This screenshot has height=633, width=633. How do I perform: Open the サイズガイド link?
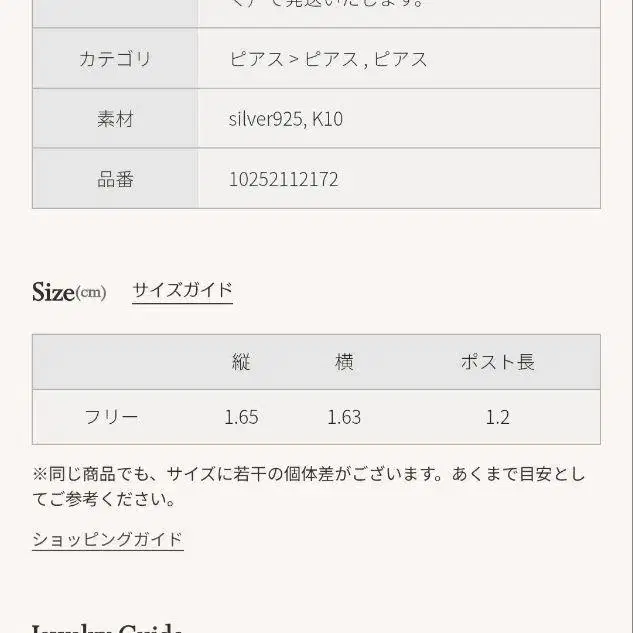[x=182, y=290]
